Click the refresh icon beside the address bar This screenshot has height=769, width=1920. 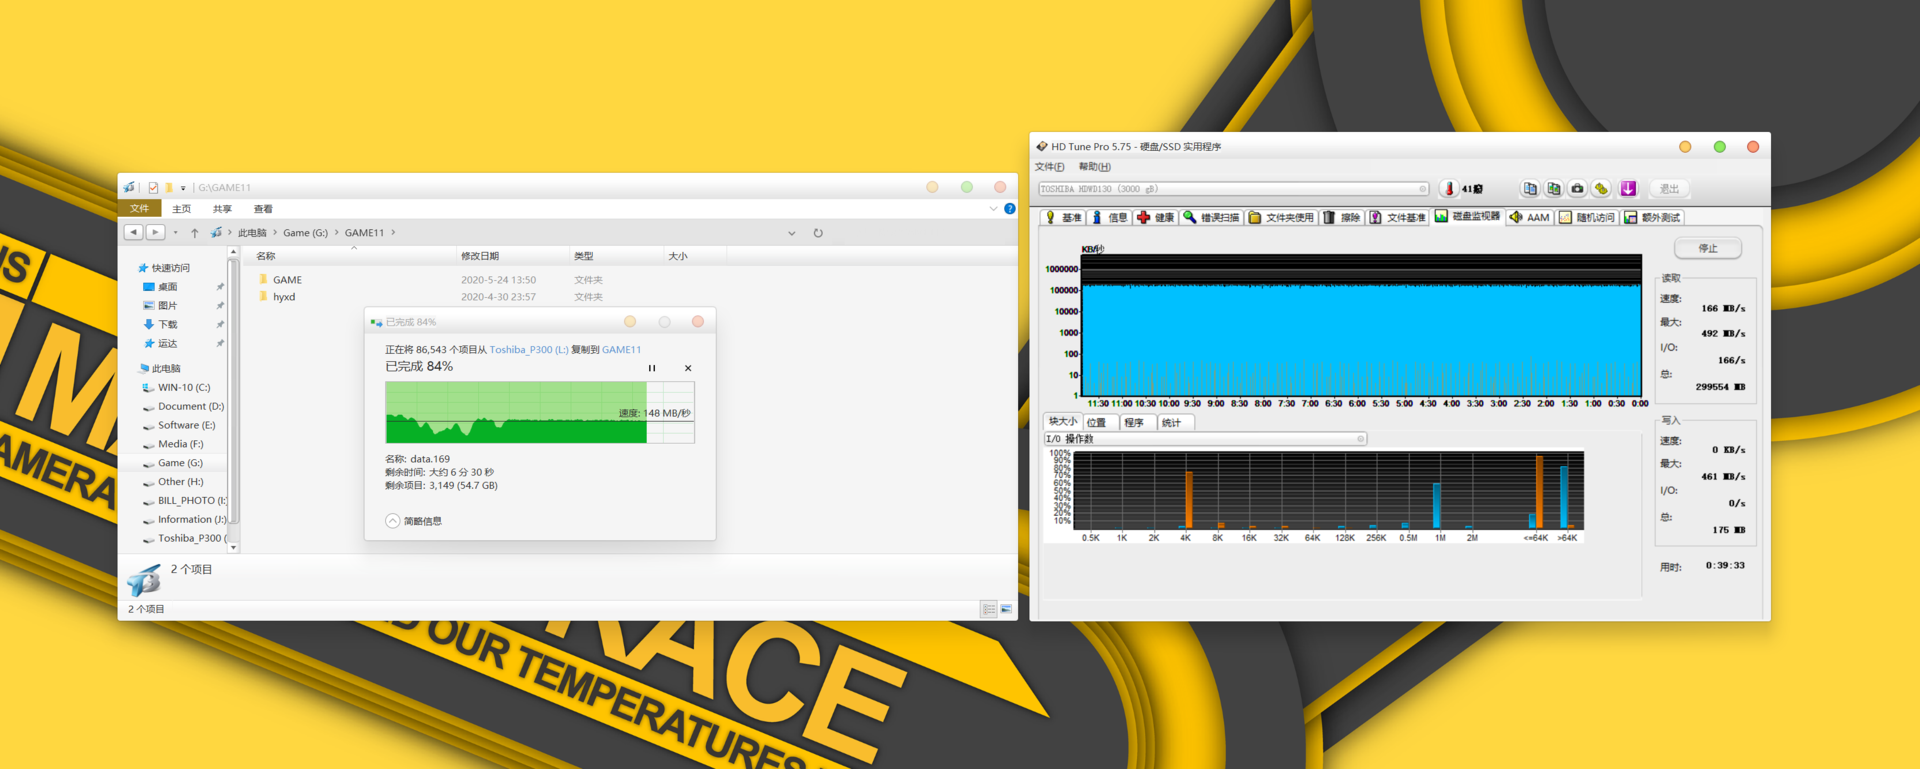click(818, 233)
